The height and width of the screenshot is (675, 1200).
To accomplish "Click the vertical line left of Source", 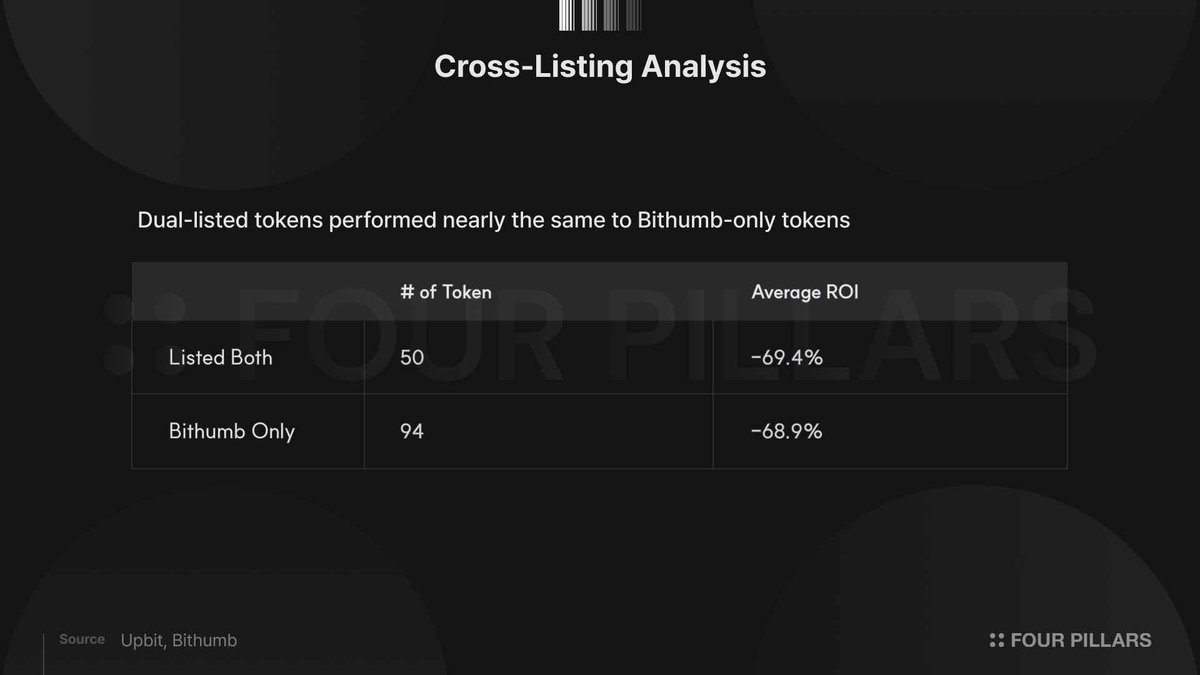I will [43, 654].
